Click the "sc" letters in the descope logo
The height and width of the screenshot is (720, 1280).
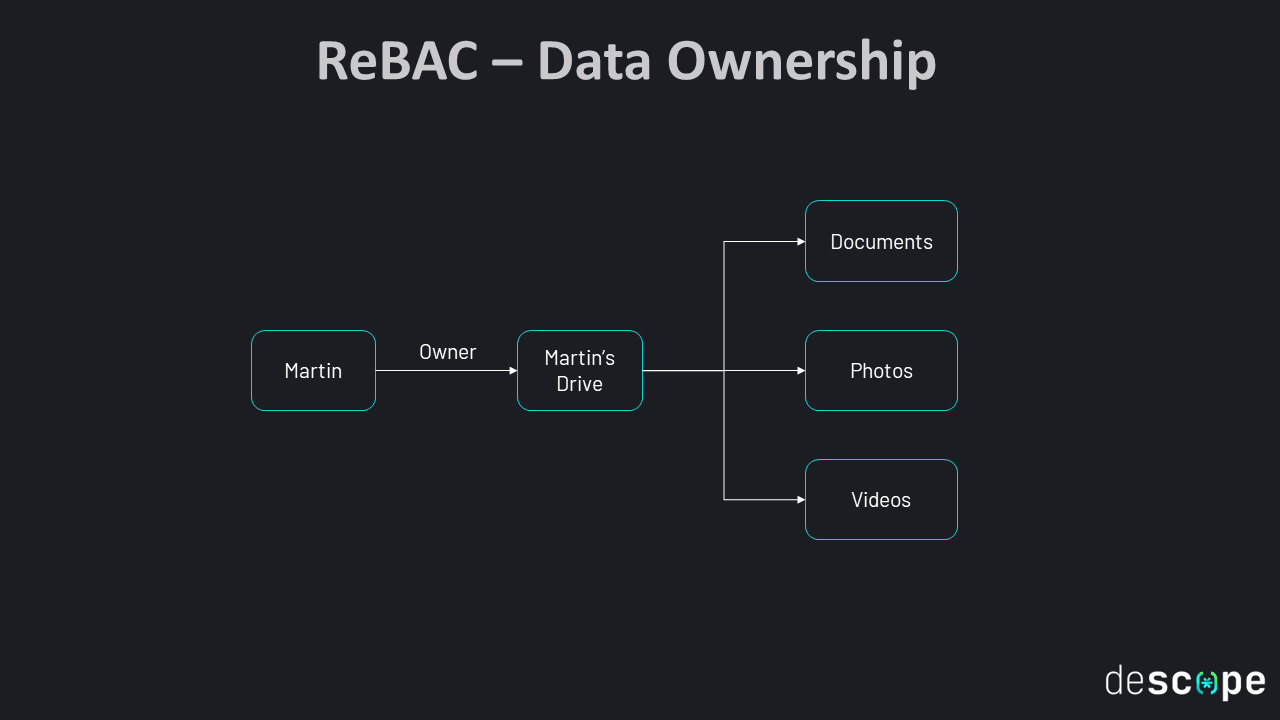click(x=1170, y=683)
